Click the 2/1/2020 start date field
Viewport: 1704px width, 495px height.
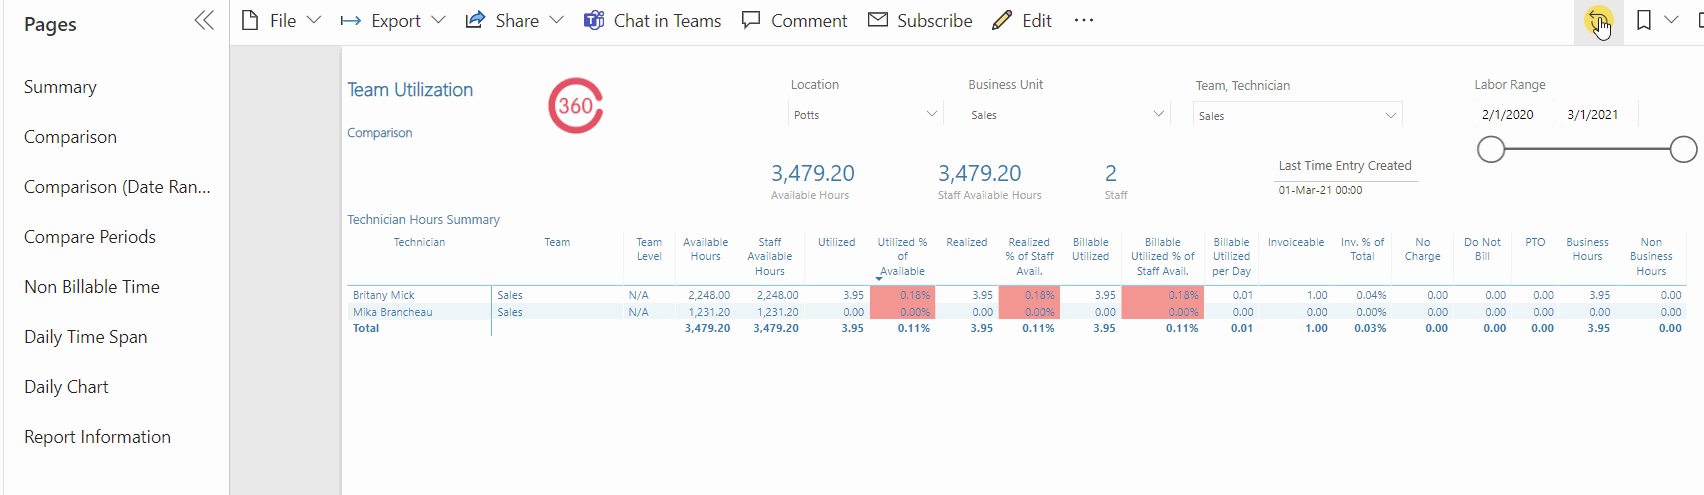coord(1507,115)
